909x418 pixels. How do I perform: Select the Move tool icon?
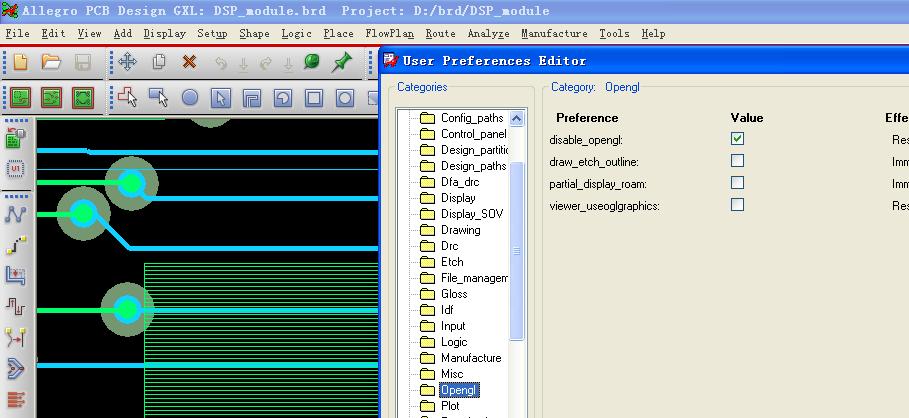point(127,62)
